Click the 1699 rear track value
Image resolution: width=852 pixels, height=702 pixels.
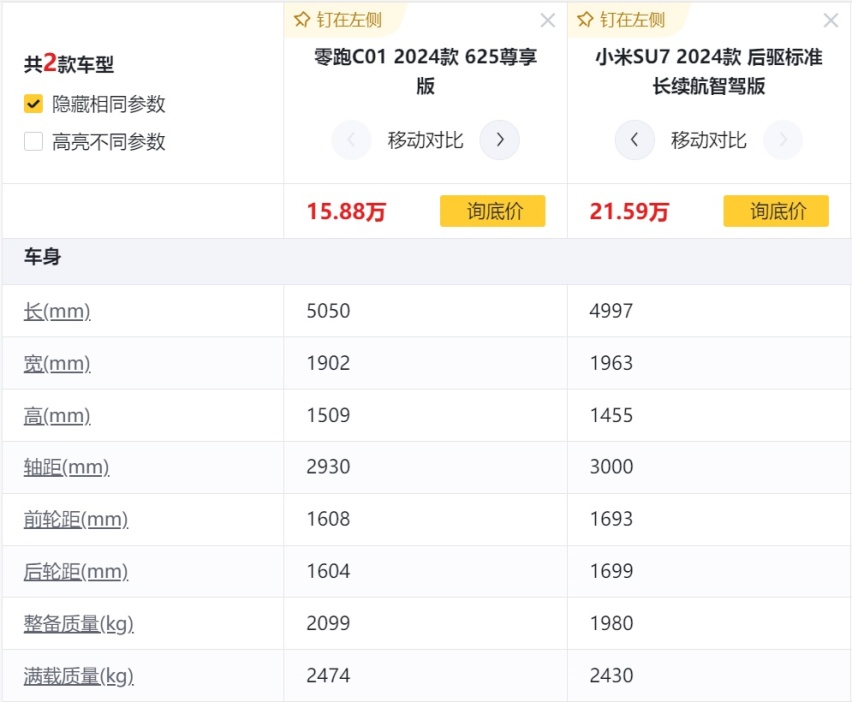click(x=611, y=571)
